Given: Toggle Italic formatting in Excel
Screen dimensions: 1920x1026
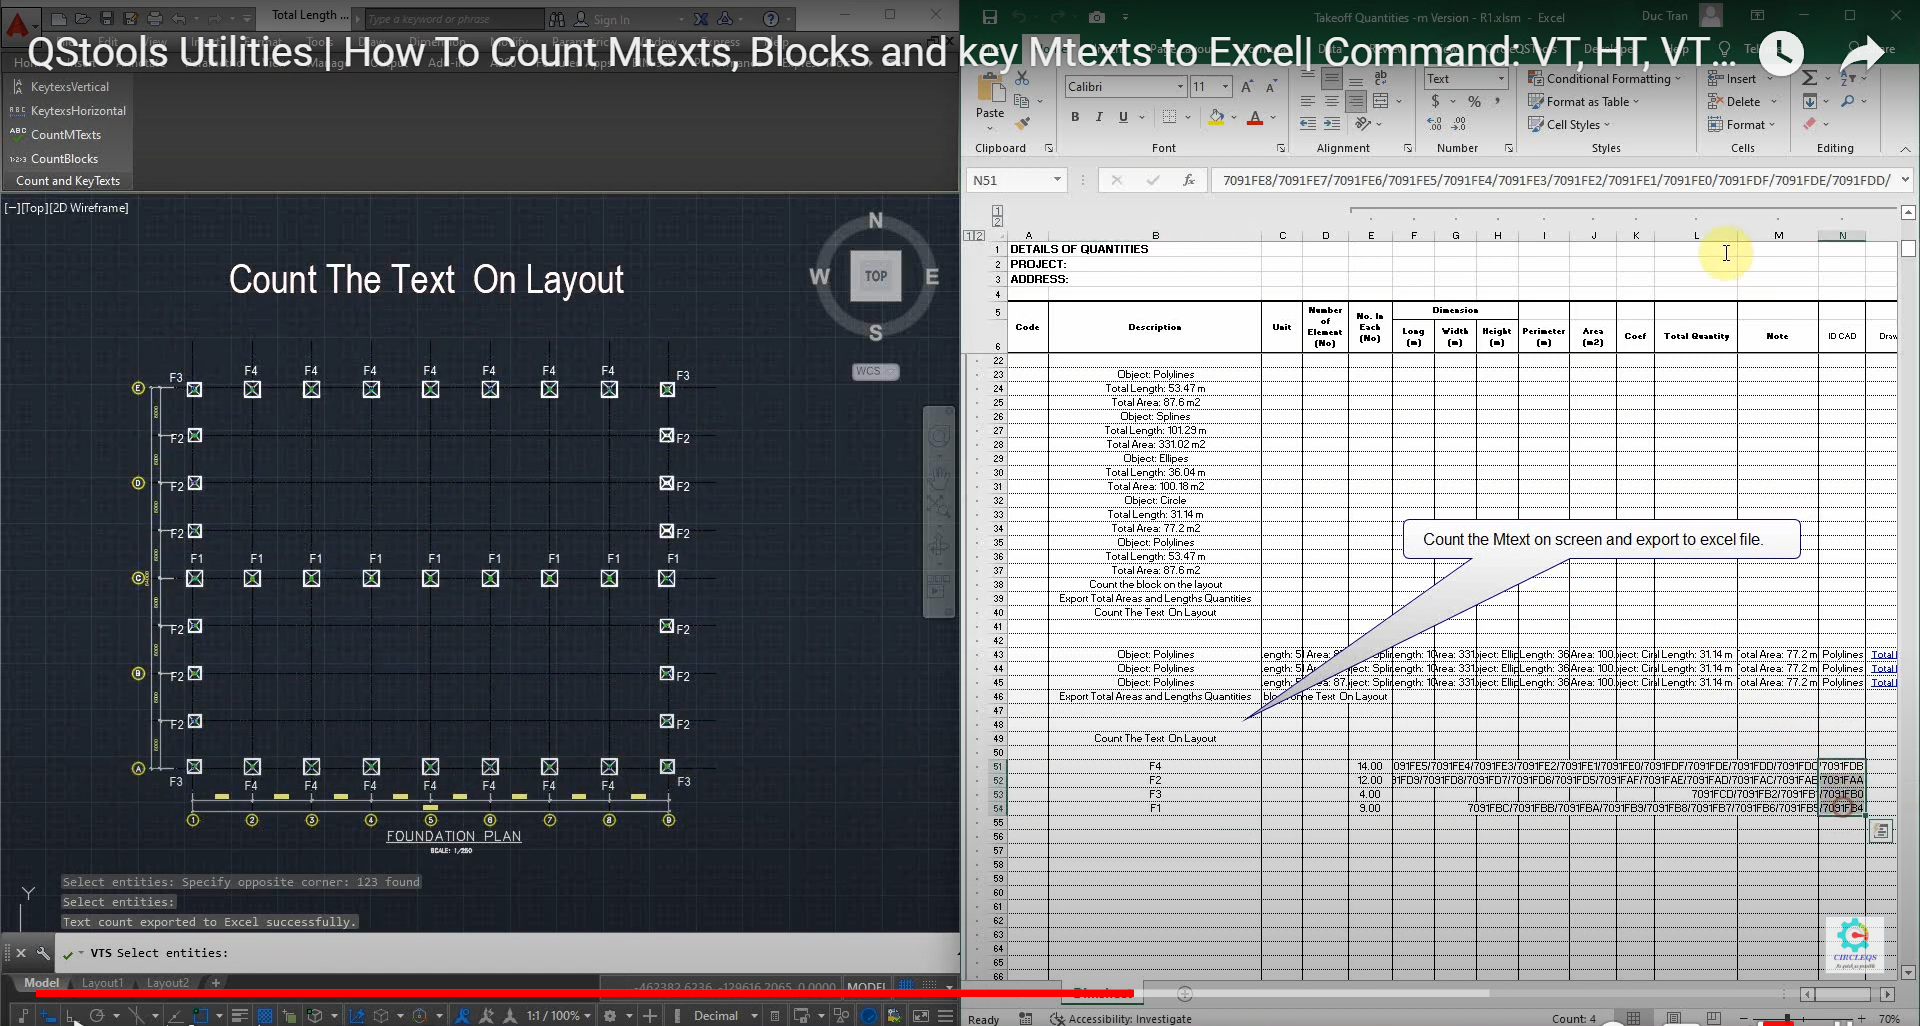Looking at the screenshot, I should pos(1099,117).
